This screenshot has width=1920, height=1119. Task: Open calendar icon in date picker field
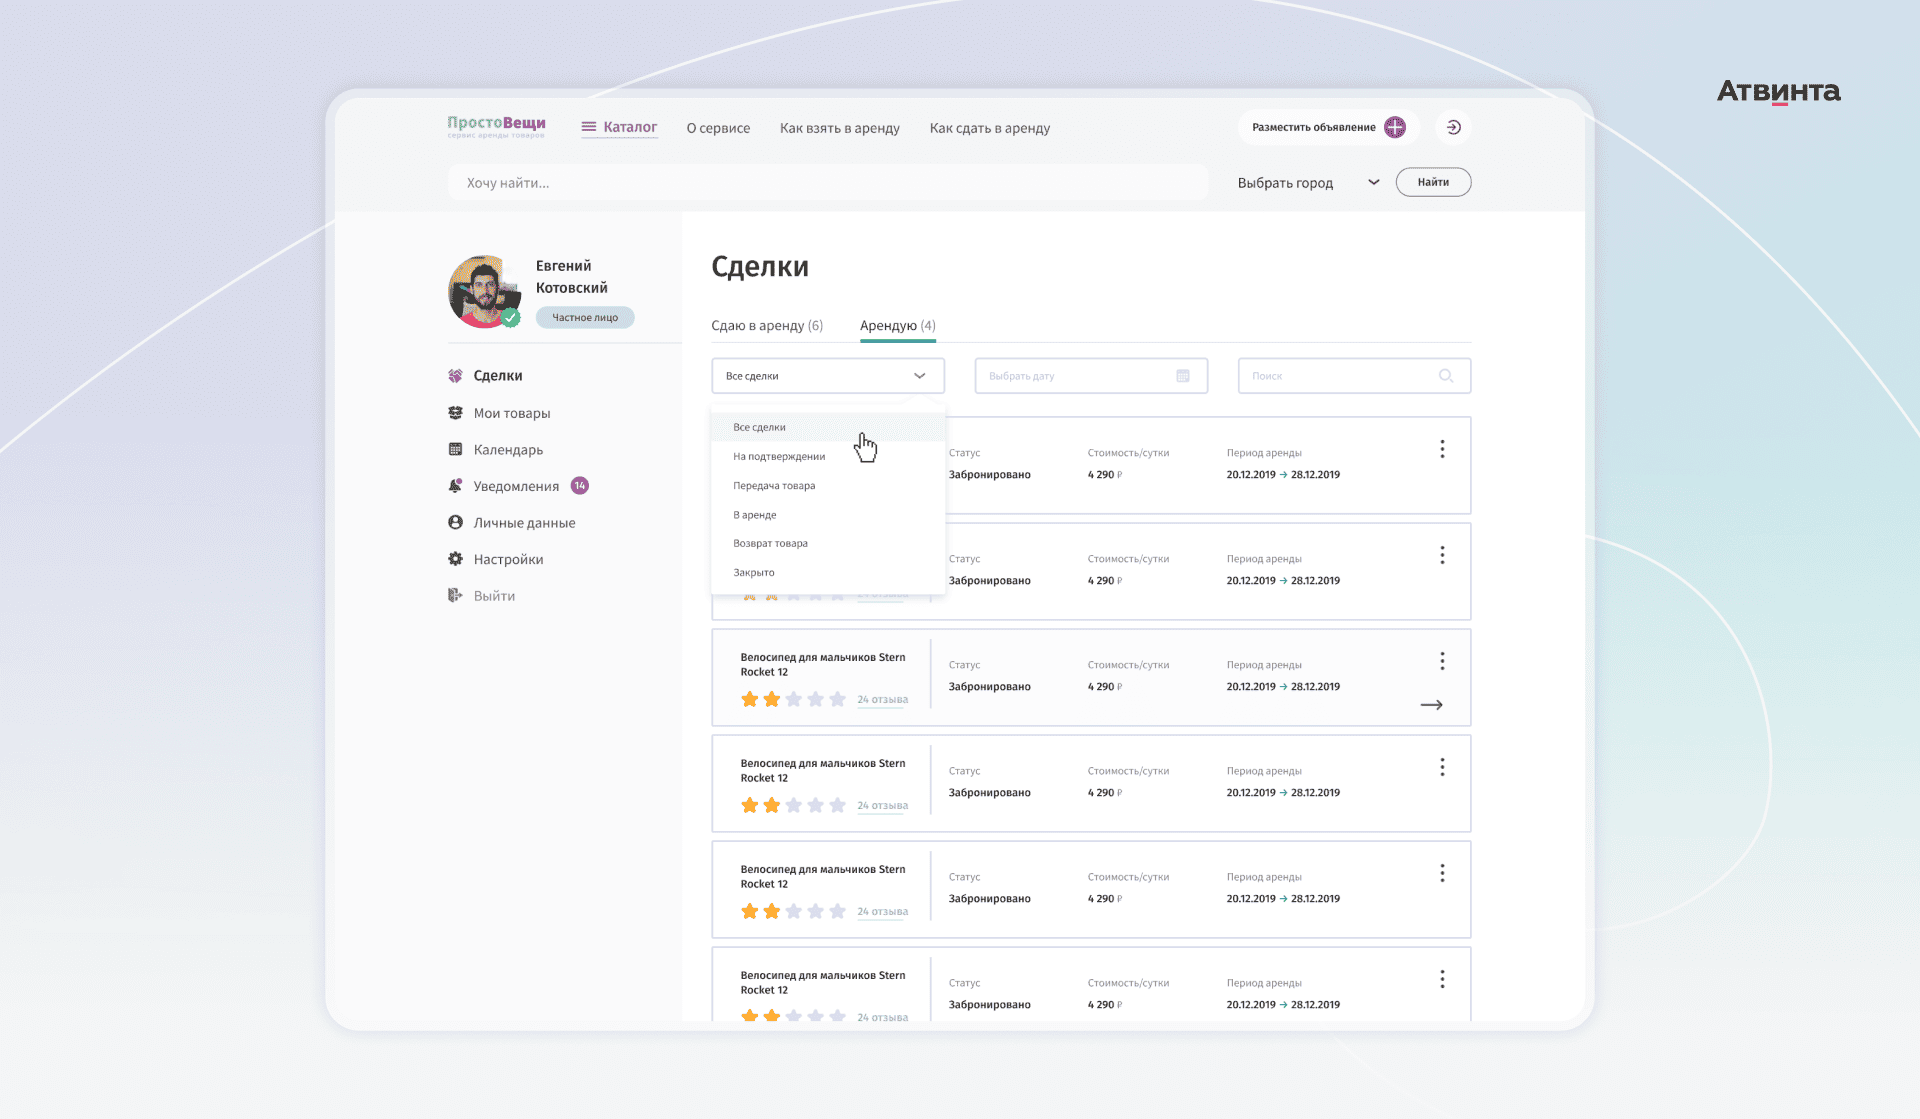1183,376
